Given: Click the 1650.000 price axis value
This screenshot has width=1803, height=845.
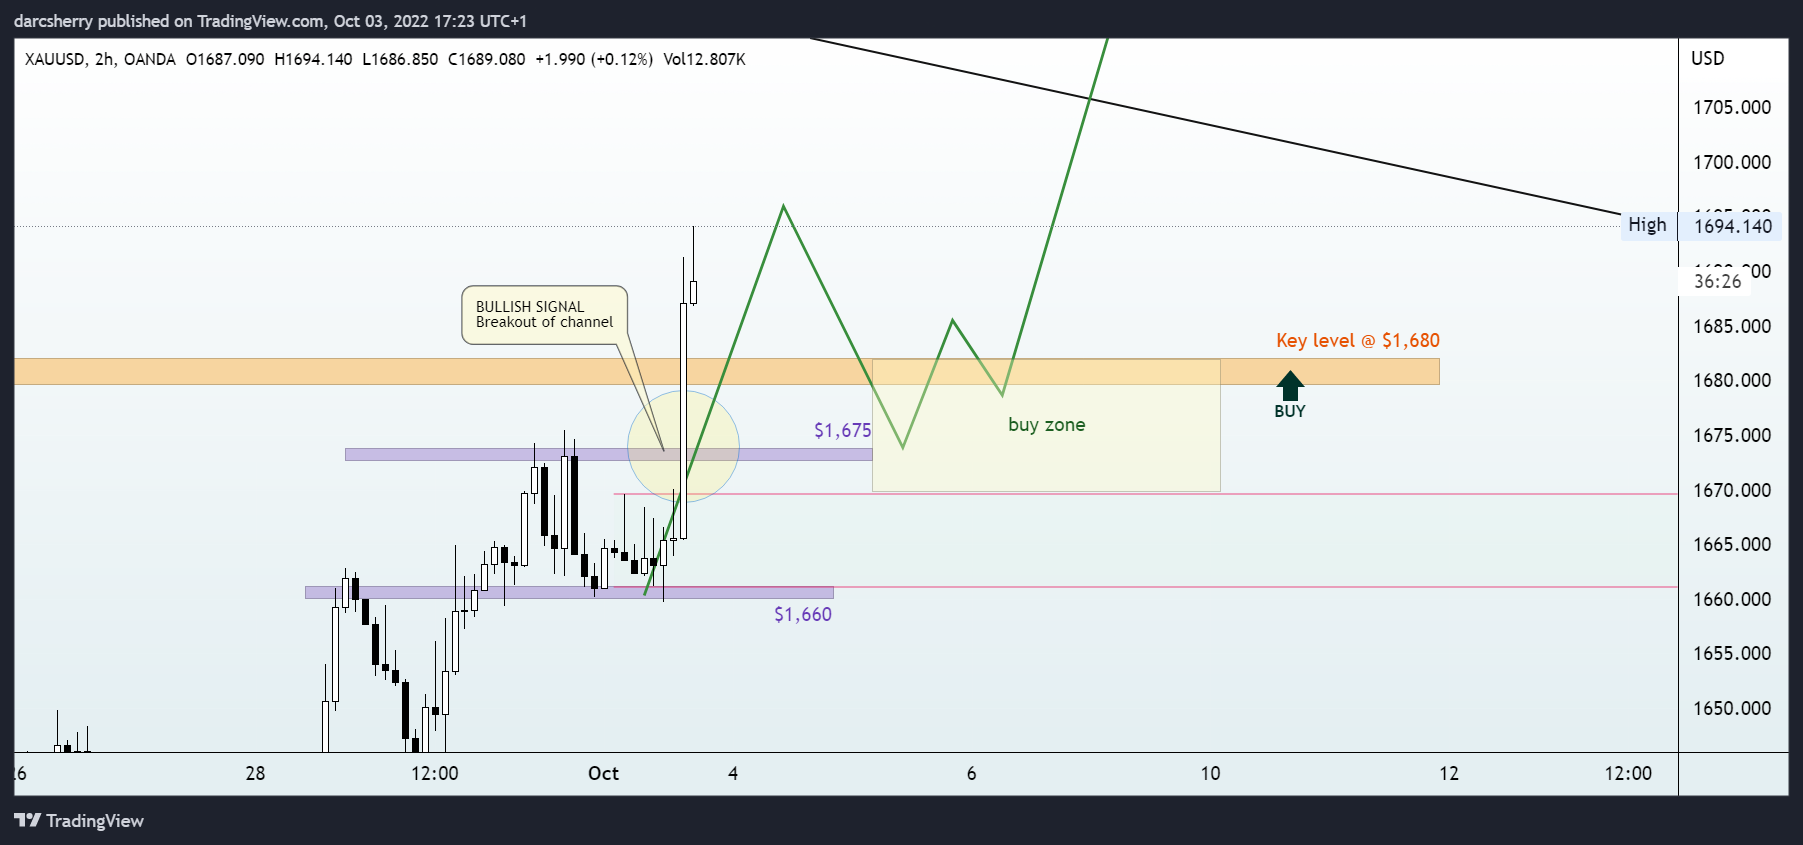Looking at the screenshot, I should click(x=1731, y=708).
